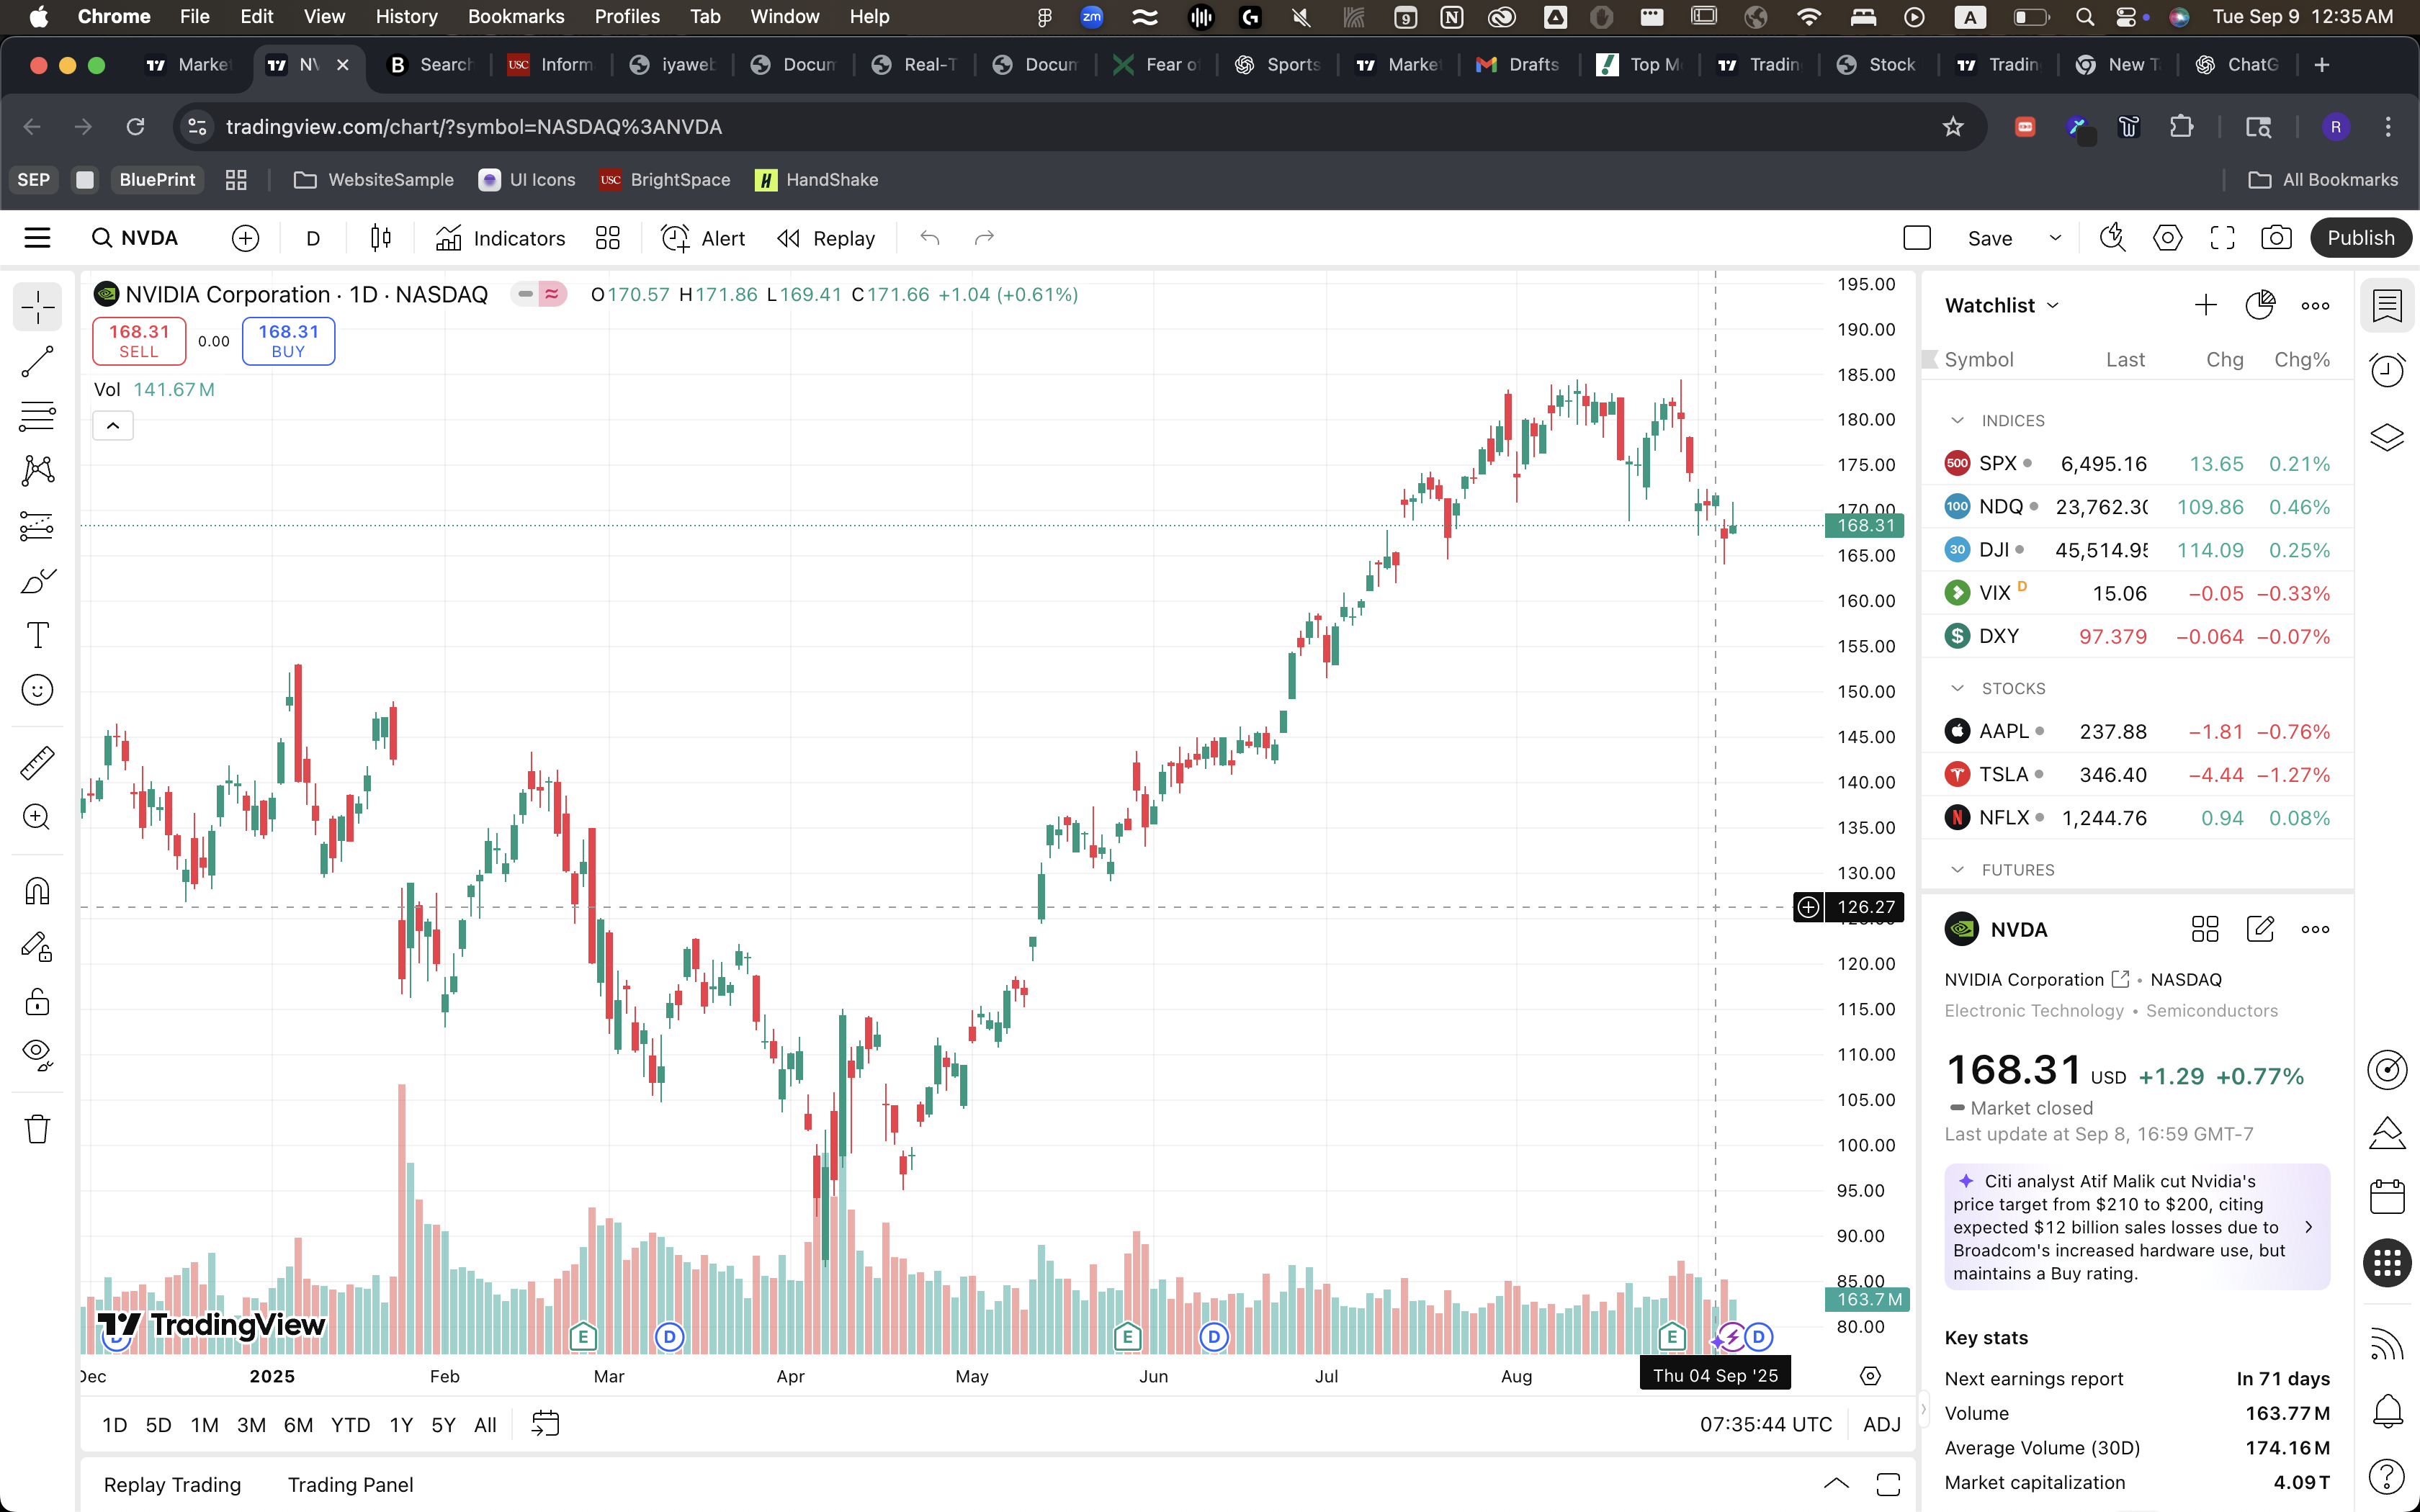The width and height of the screenshot is (2420, 1512).
Task: Toggle ADJ adjusted data setting
Action: tap(1881, 1424)
